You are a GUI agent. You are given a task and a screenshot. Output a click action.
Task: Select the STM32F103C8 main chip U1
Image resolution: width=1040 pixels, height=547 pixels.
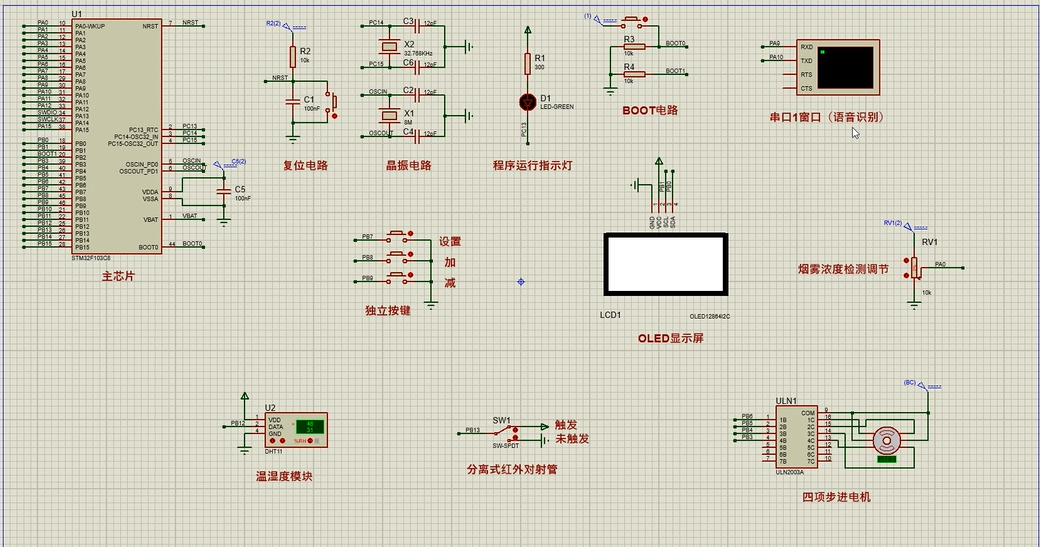[x=117, y=136]
